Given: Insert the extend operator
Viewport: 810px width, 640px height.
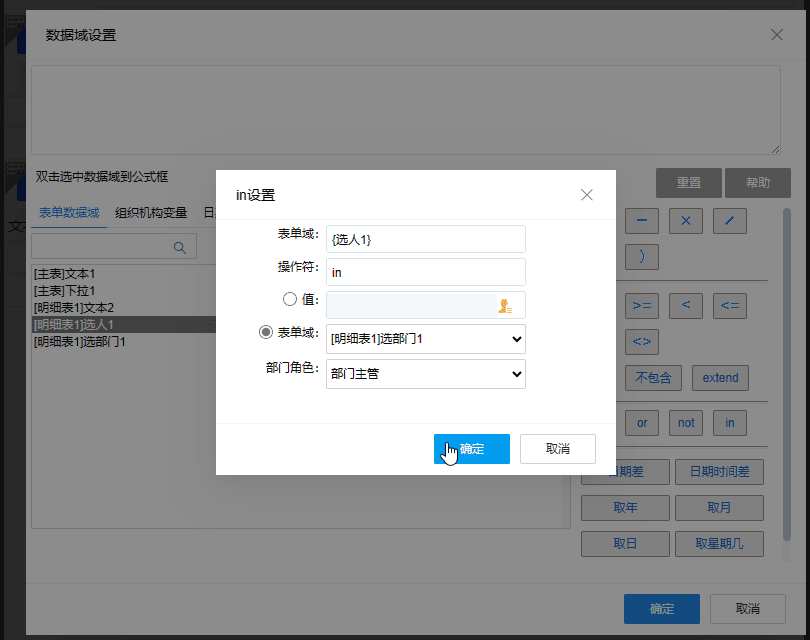Looking at the screenshot, I should point(720,378).
